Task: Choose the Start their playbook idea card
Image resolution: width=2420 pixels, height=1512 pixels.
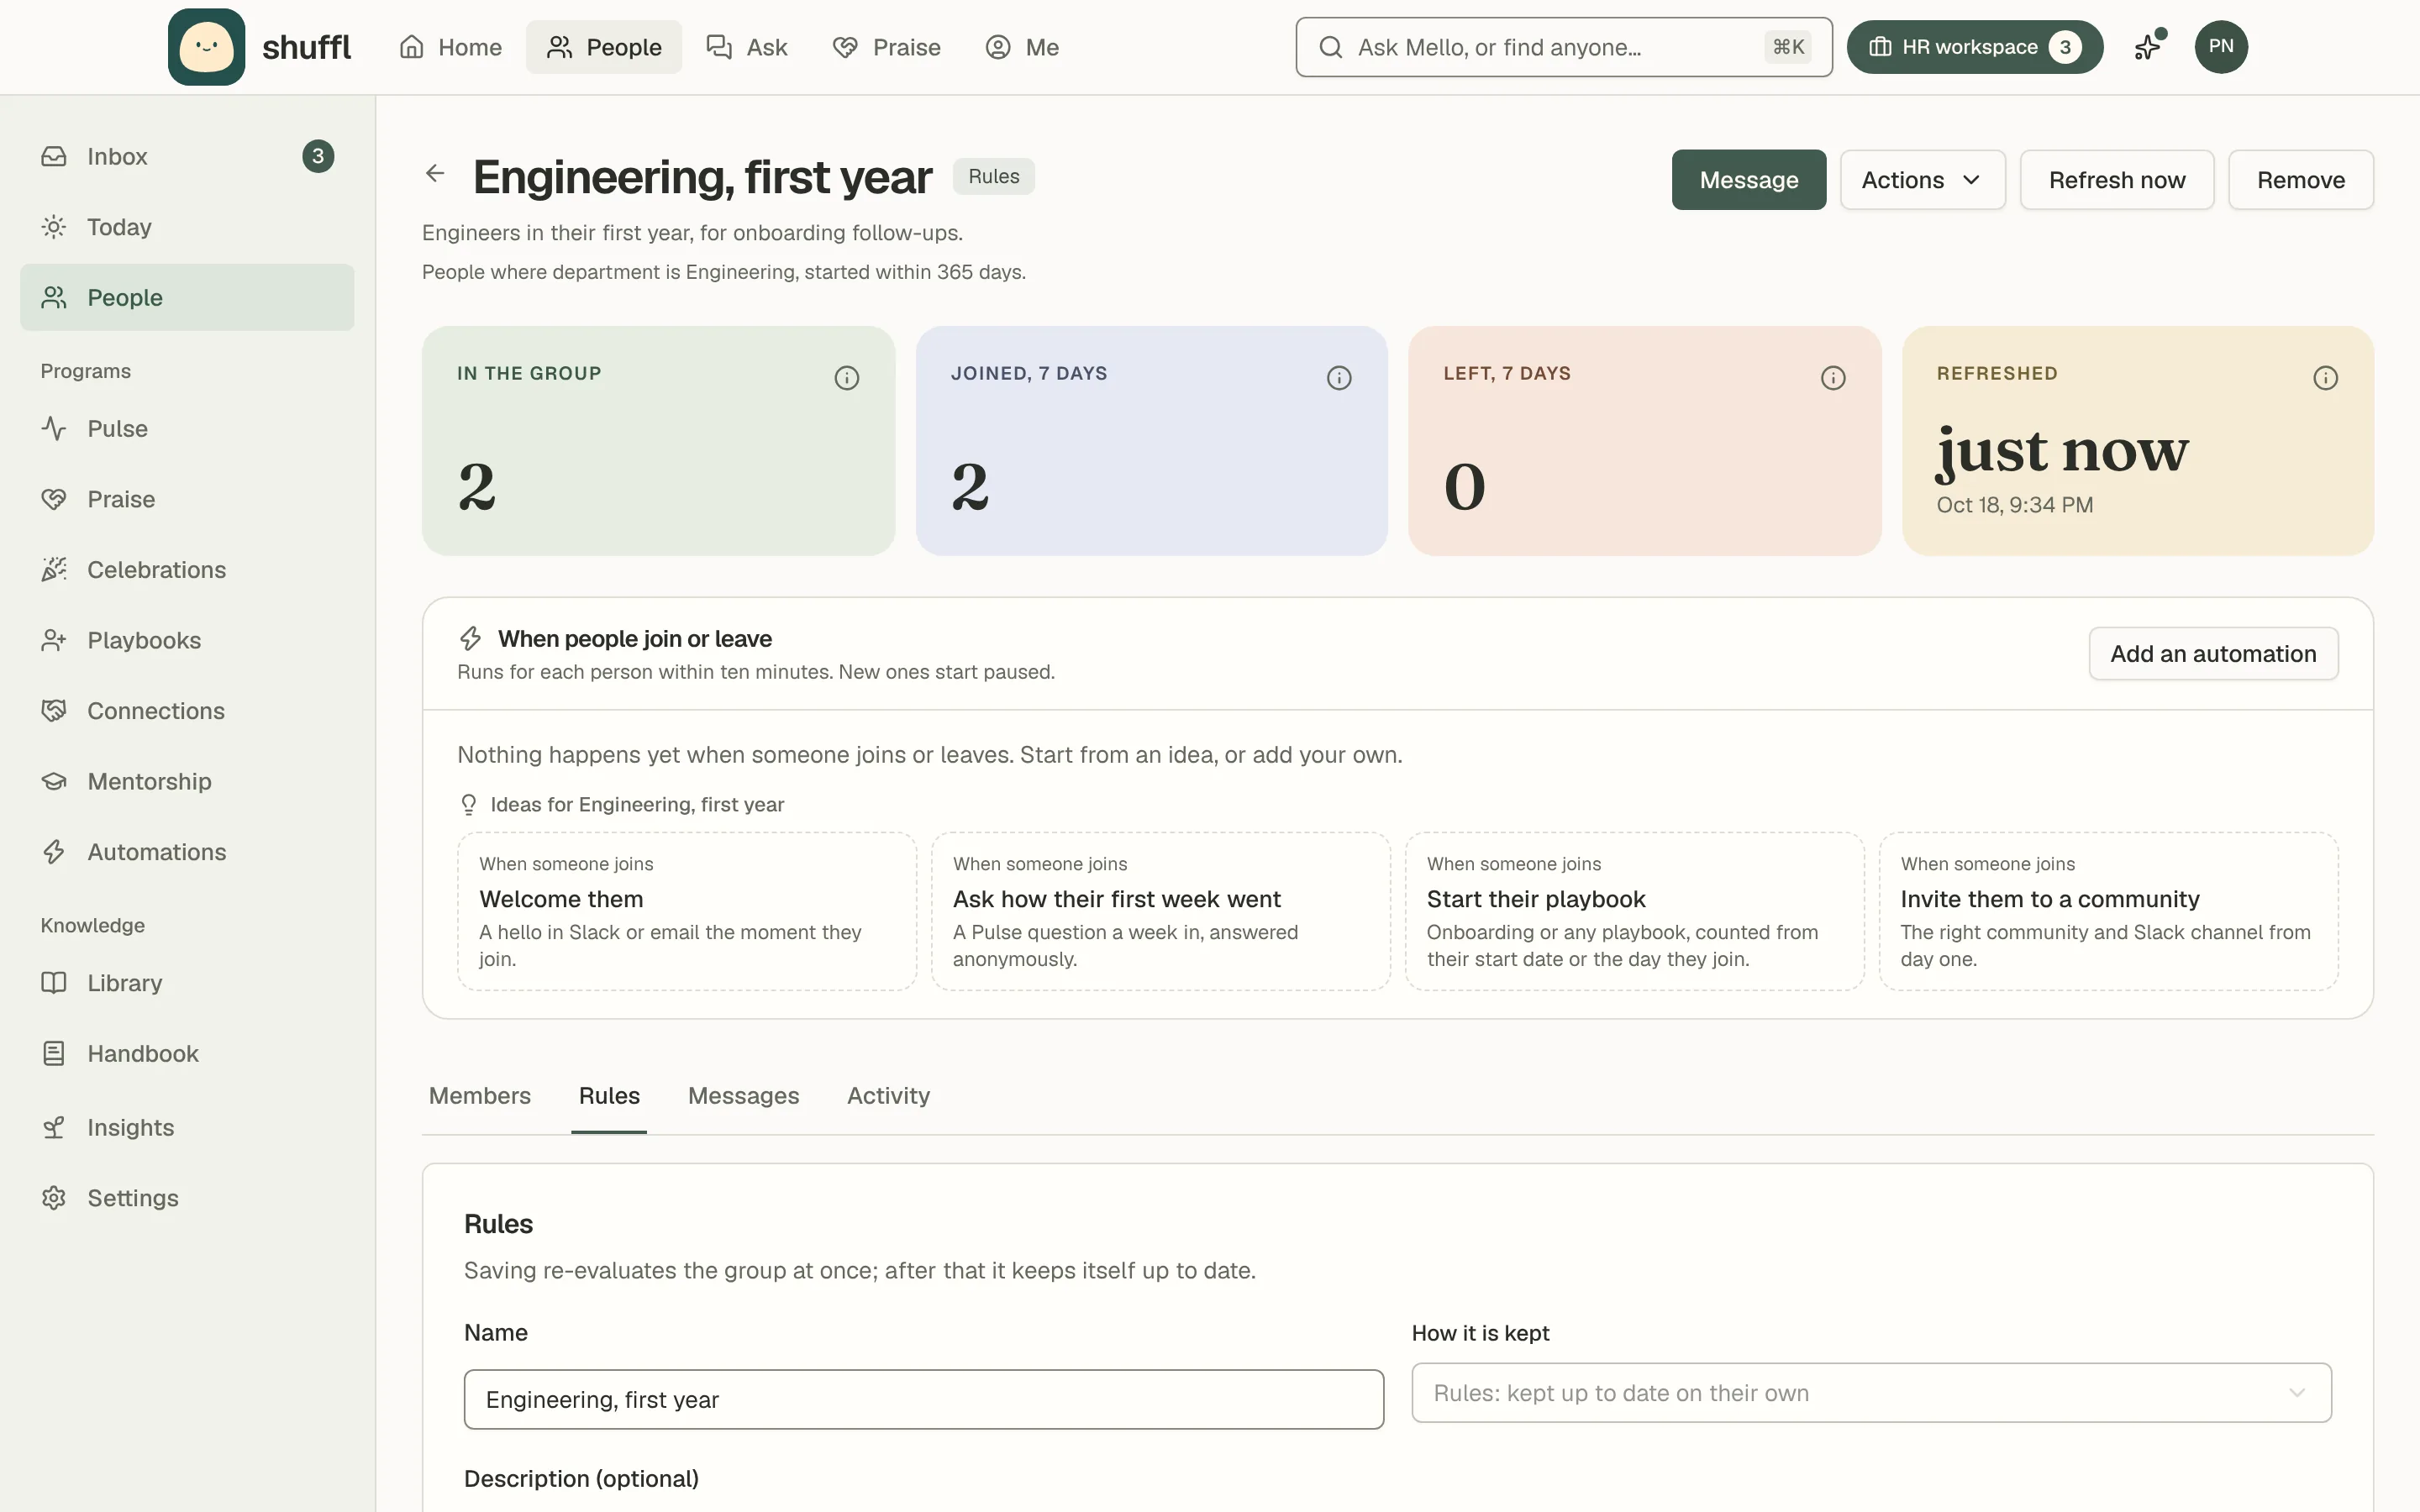Action: point(1635,912)
